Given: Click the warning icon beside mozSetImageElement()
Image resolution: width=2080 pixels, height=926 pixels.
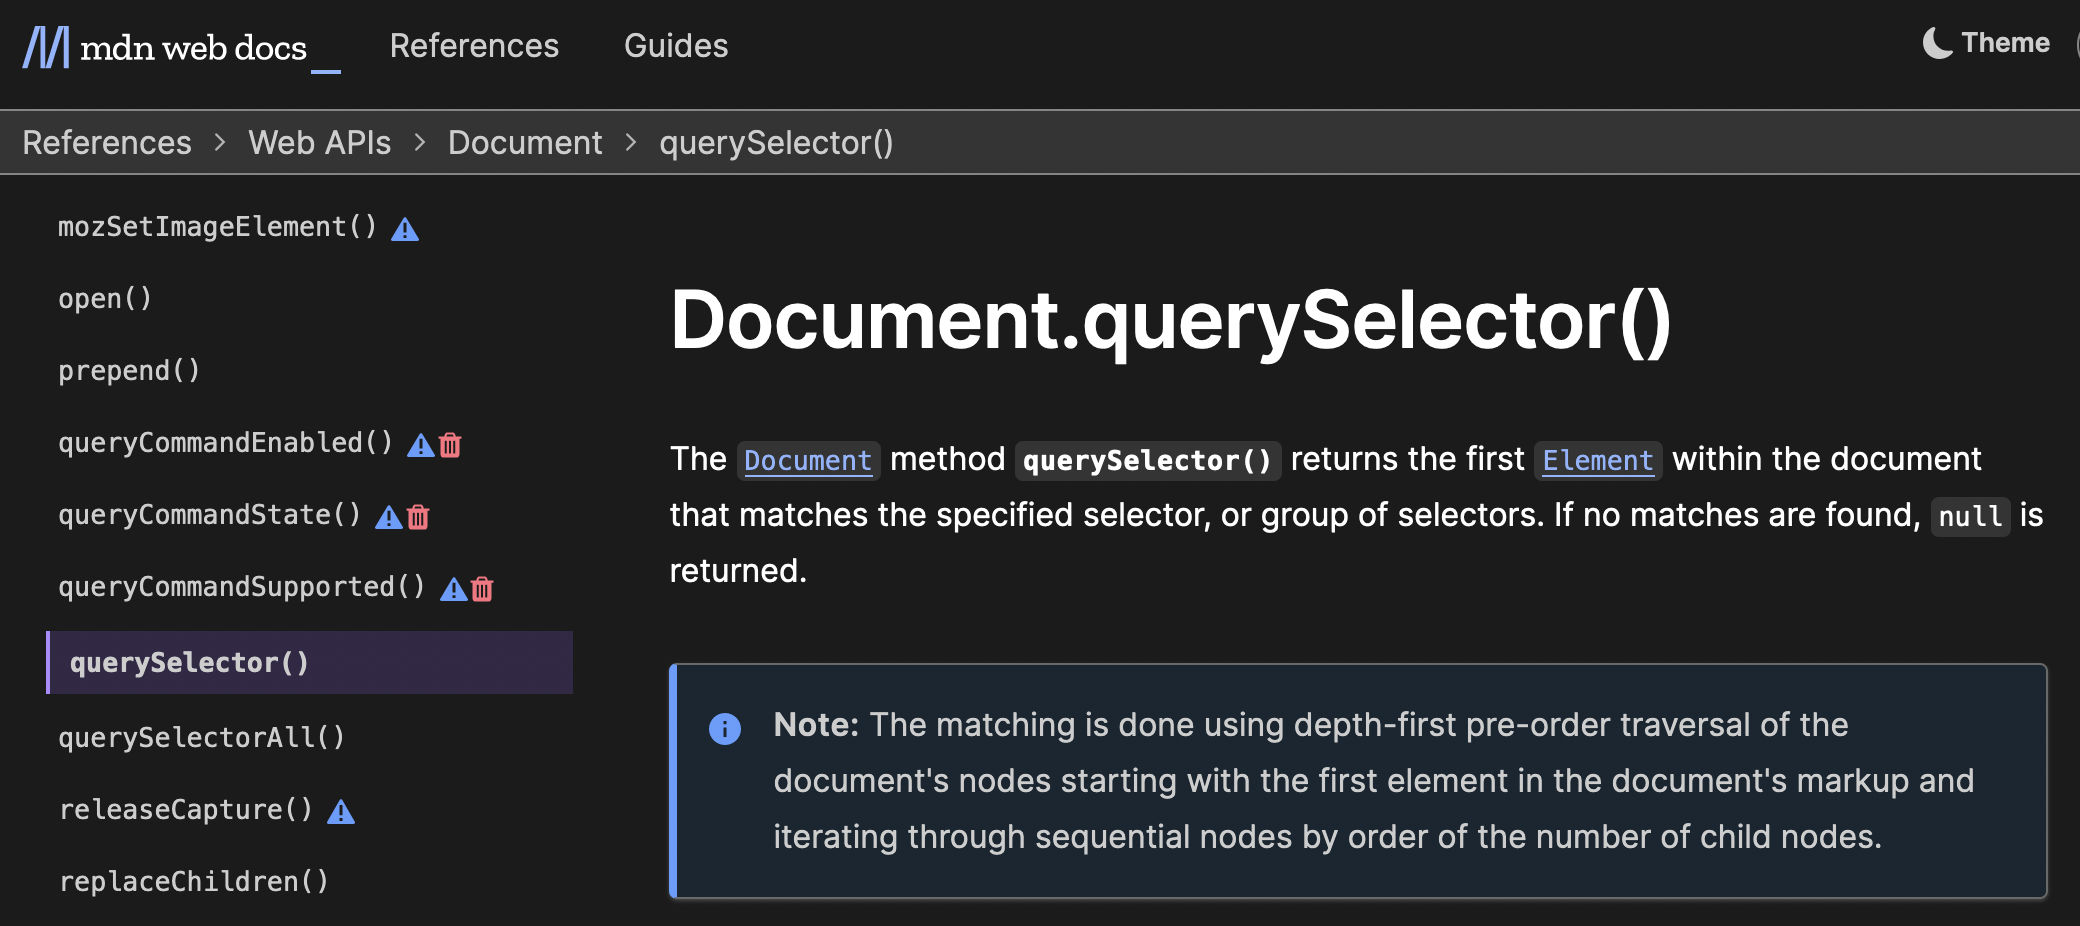Looking at the screenshot, I should [x=404, y=228].
